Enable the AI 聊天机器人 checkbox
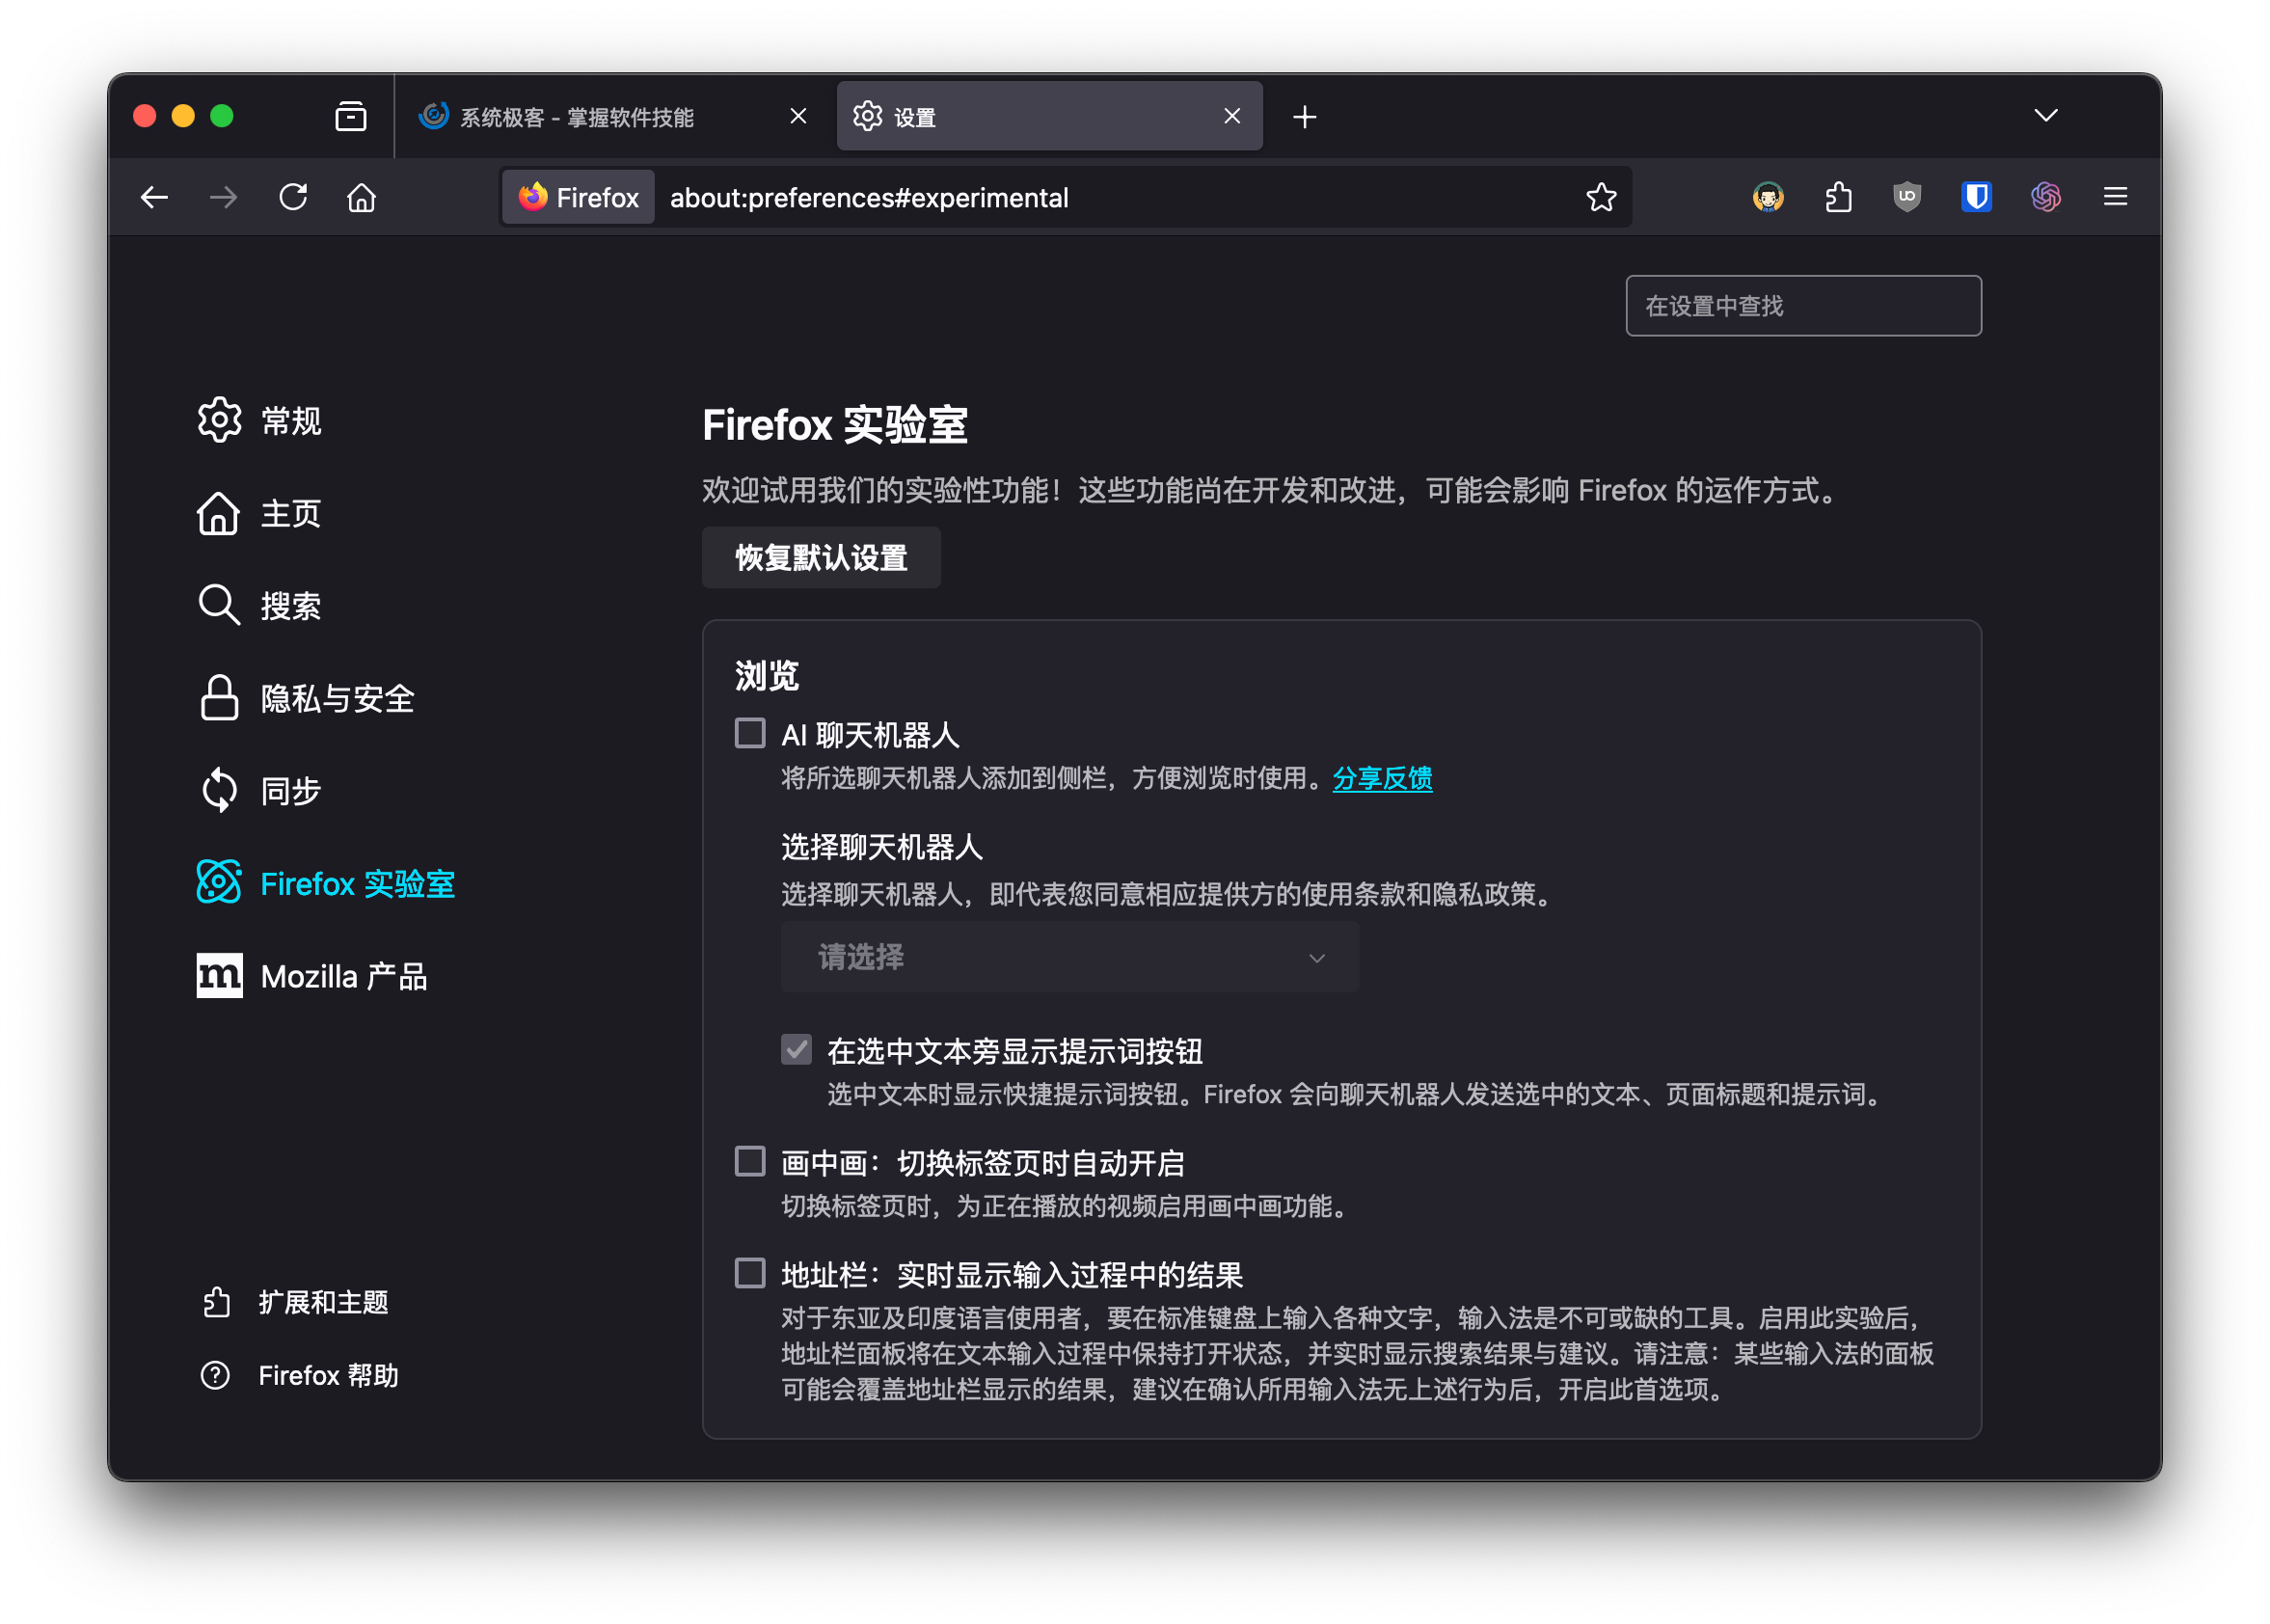Screen dimensions: 2270x1624 pyautogui.click(x=750, y=733)
